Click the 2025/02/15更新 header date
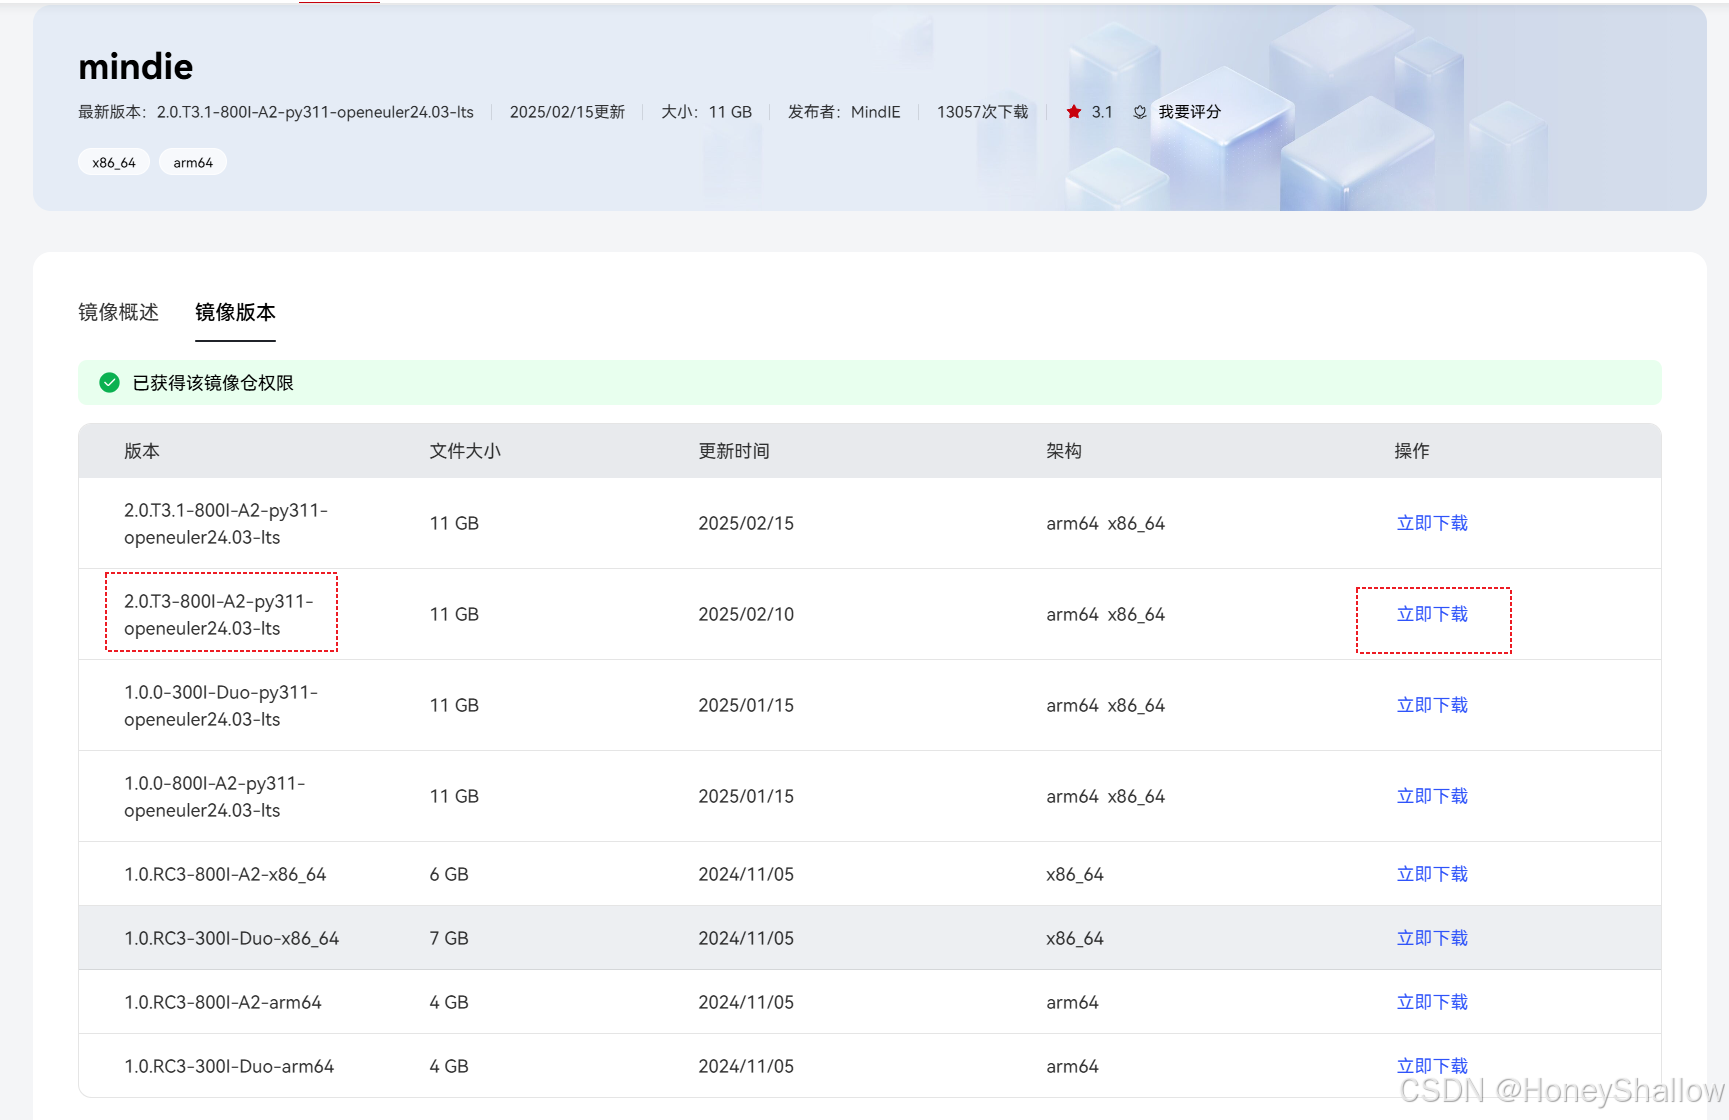 click(x=567, y=112)
